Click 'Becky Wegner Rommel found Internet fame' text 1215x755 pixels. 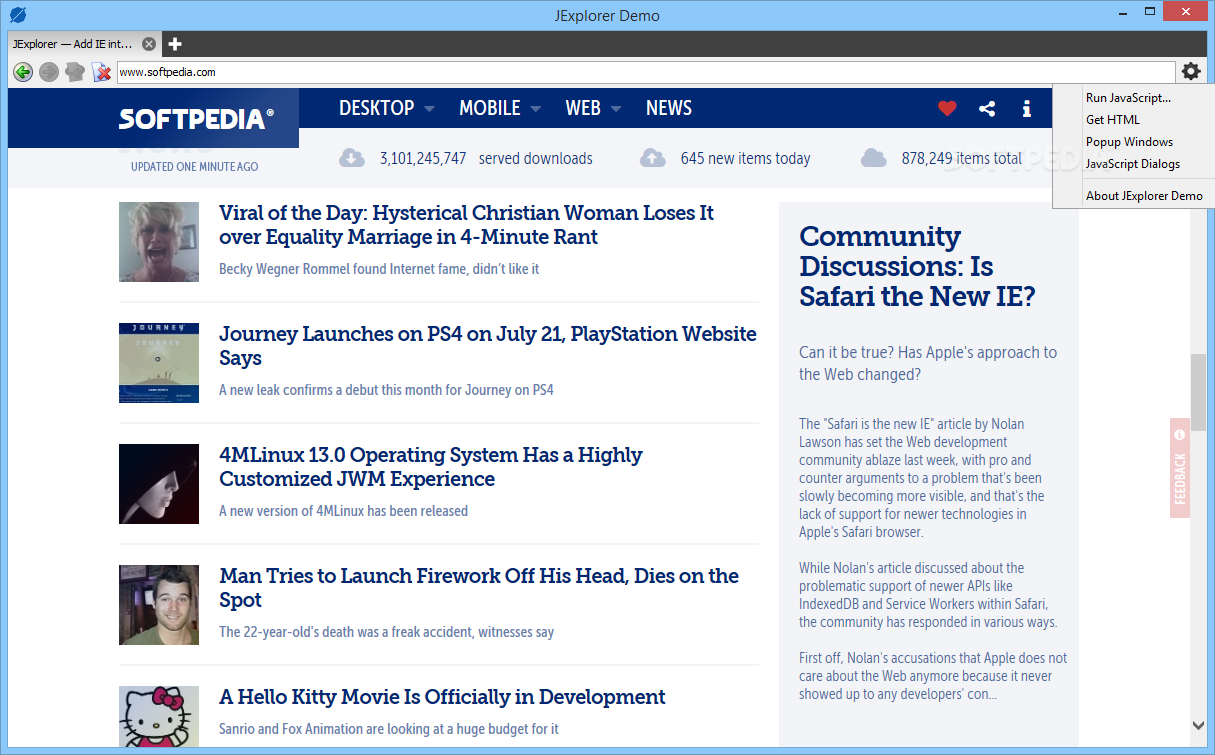(379, 269)
